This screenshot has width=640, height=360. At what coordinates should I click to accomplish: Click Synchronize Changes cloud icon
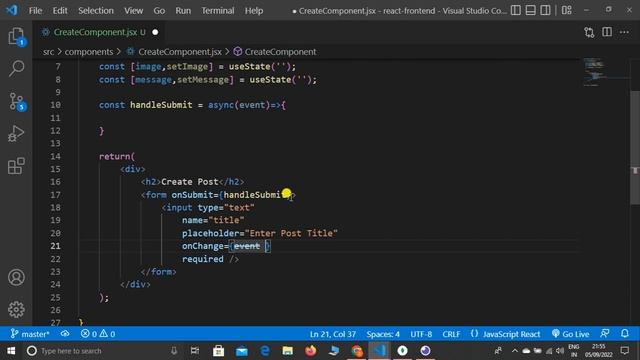65,334
